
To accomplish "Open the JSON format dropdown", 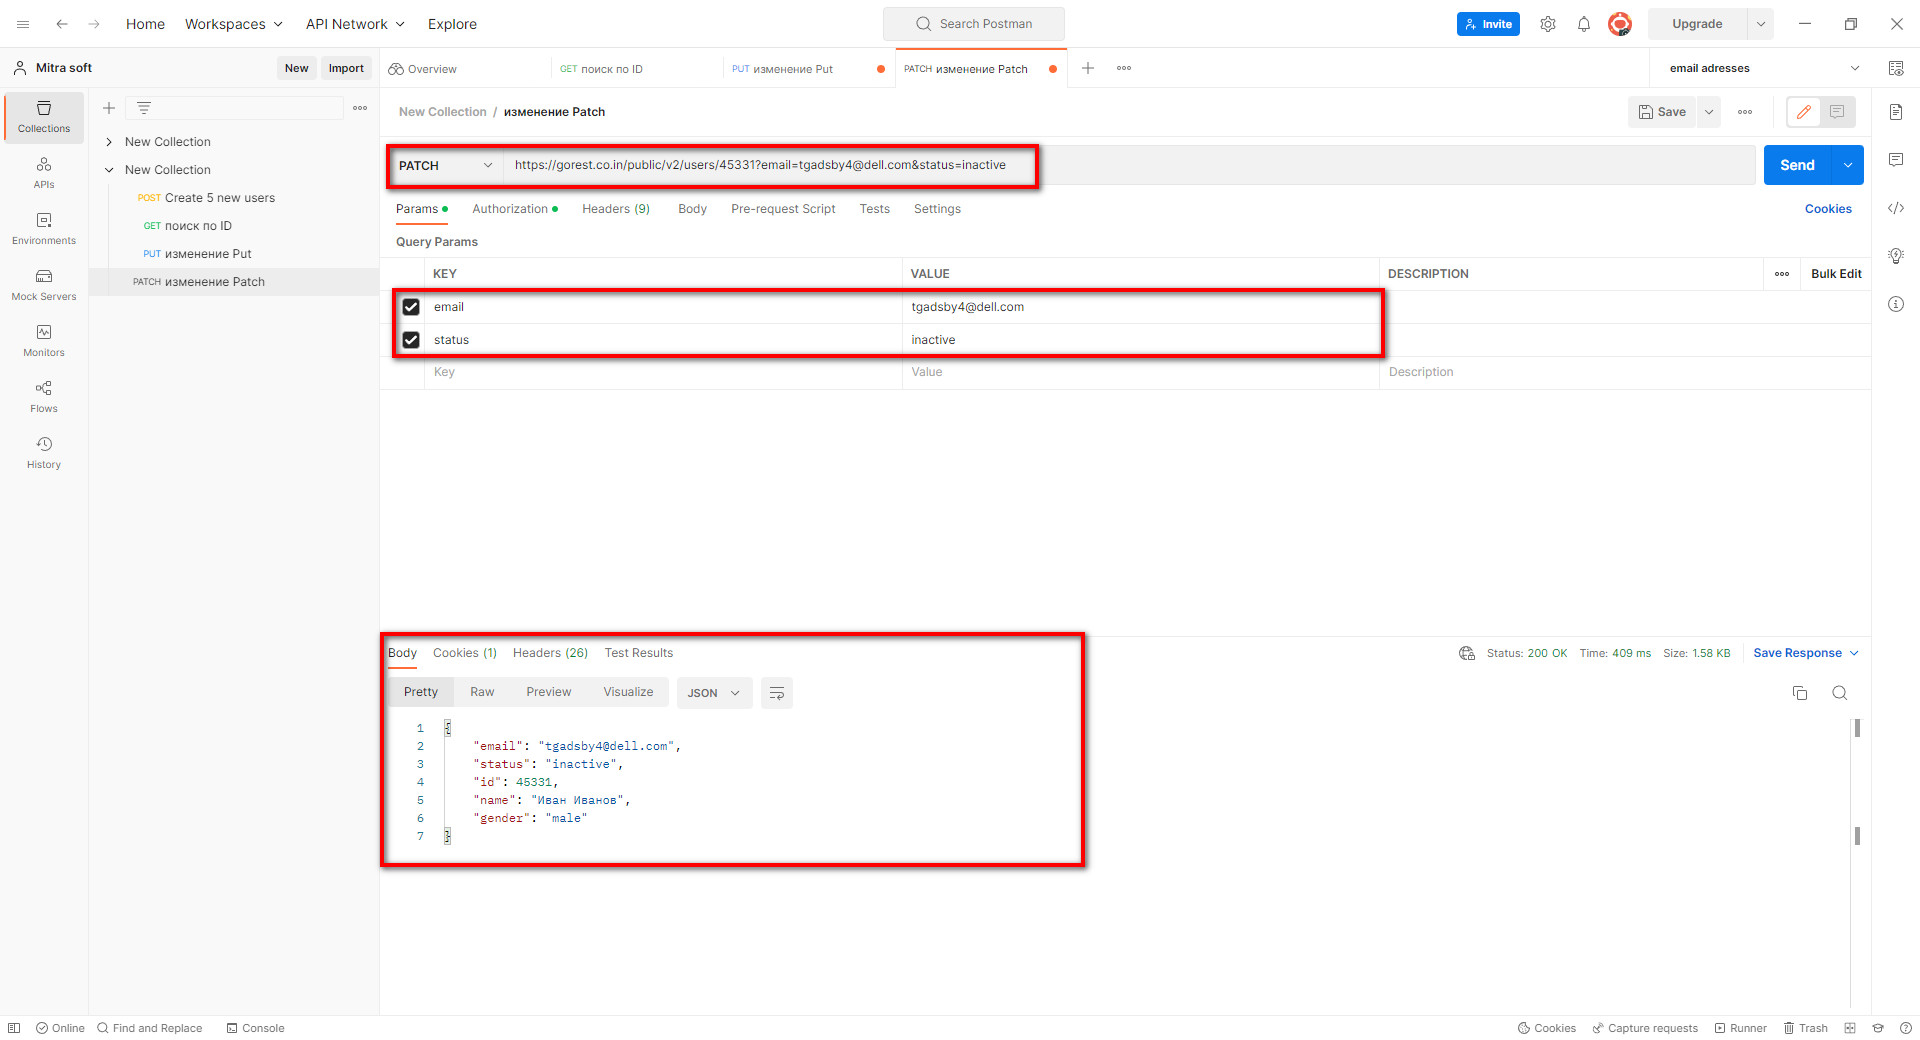I will click(714, 693).
